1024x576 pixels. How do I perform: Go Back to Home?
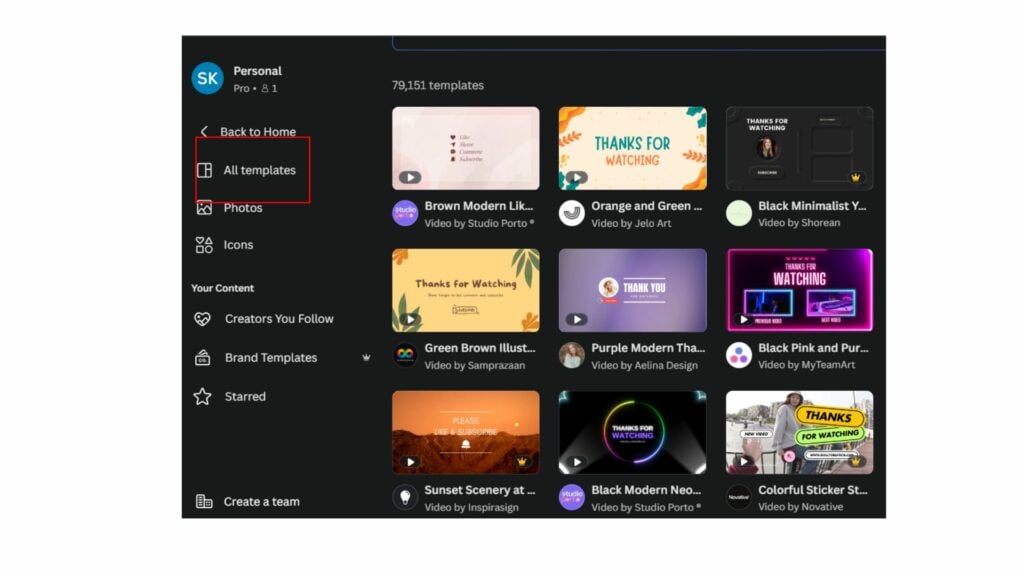tap(258, 131)
